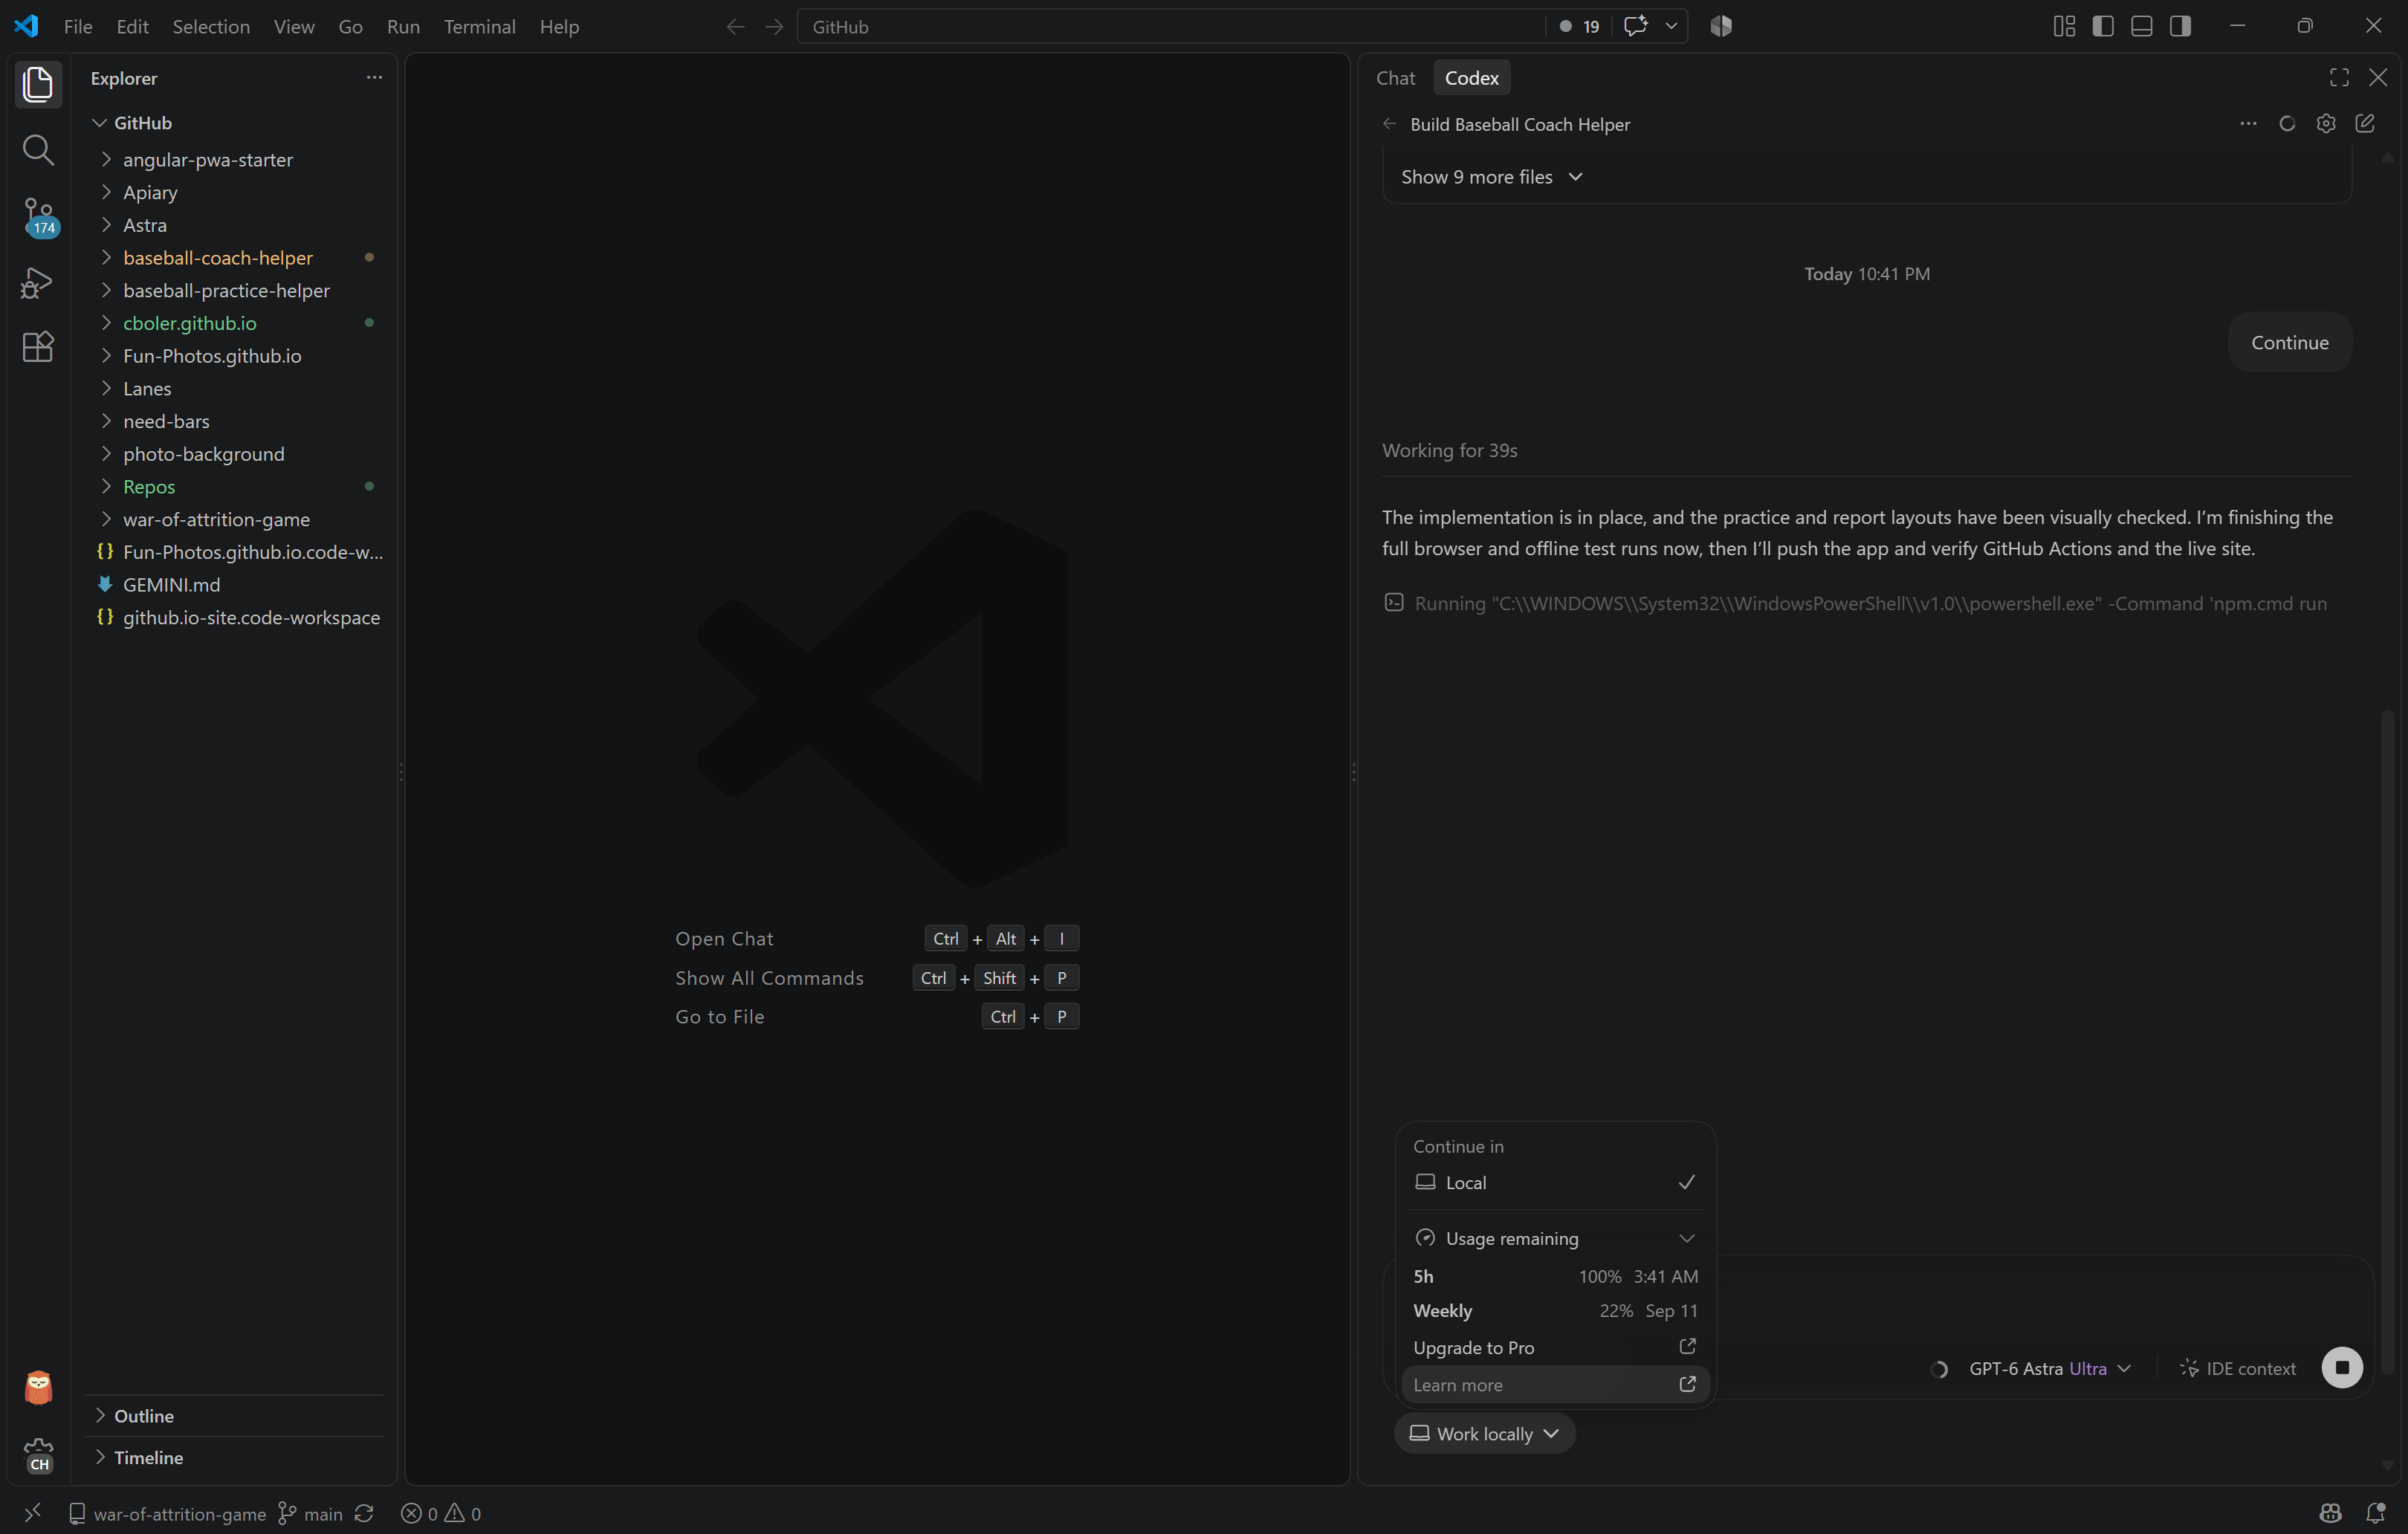Screen dimensions: 2408x1534
Task: Go back with the navigation arrow
Action: click(735, 27)
